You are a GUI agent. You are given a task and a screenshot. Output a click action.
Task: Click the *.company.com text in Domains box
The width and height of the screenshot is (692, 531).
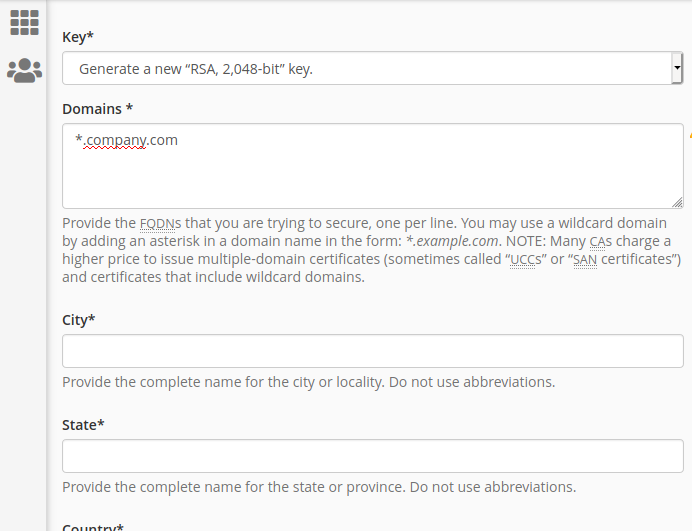point(126,140)
